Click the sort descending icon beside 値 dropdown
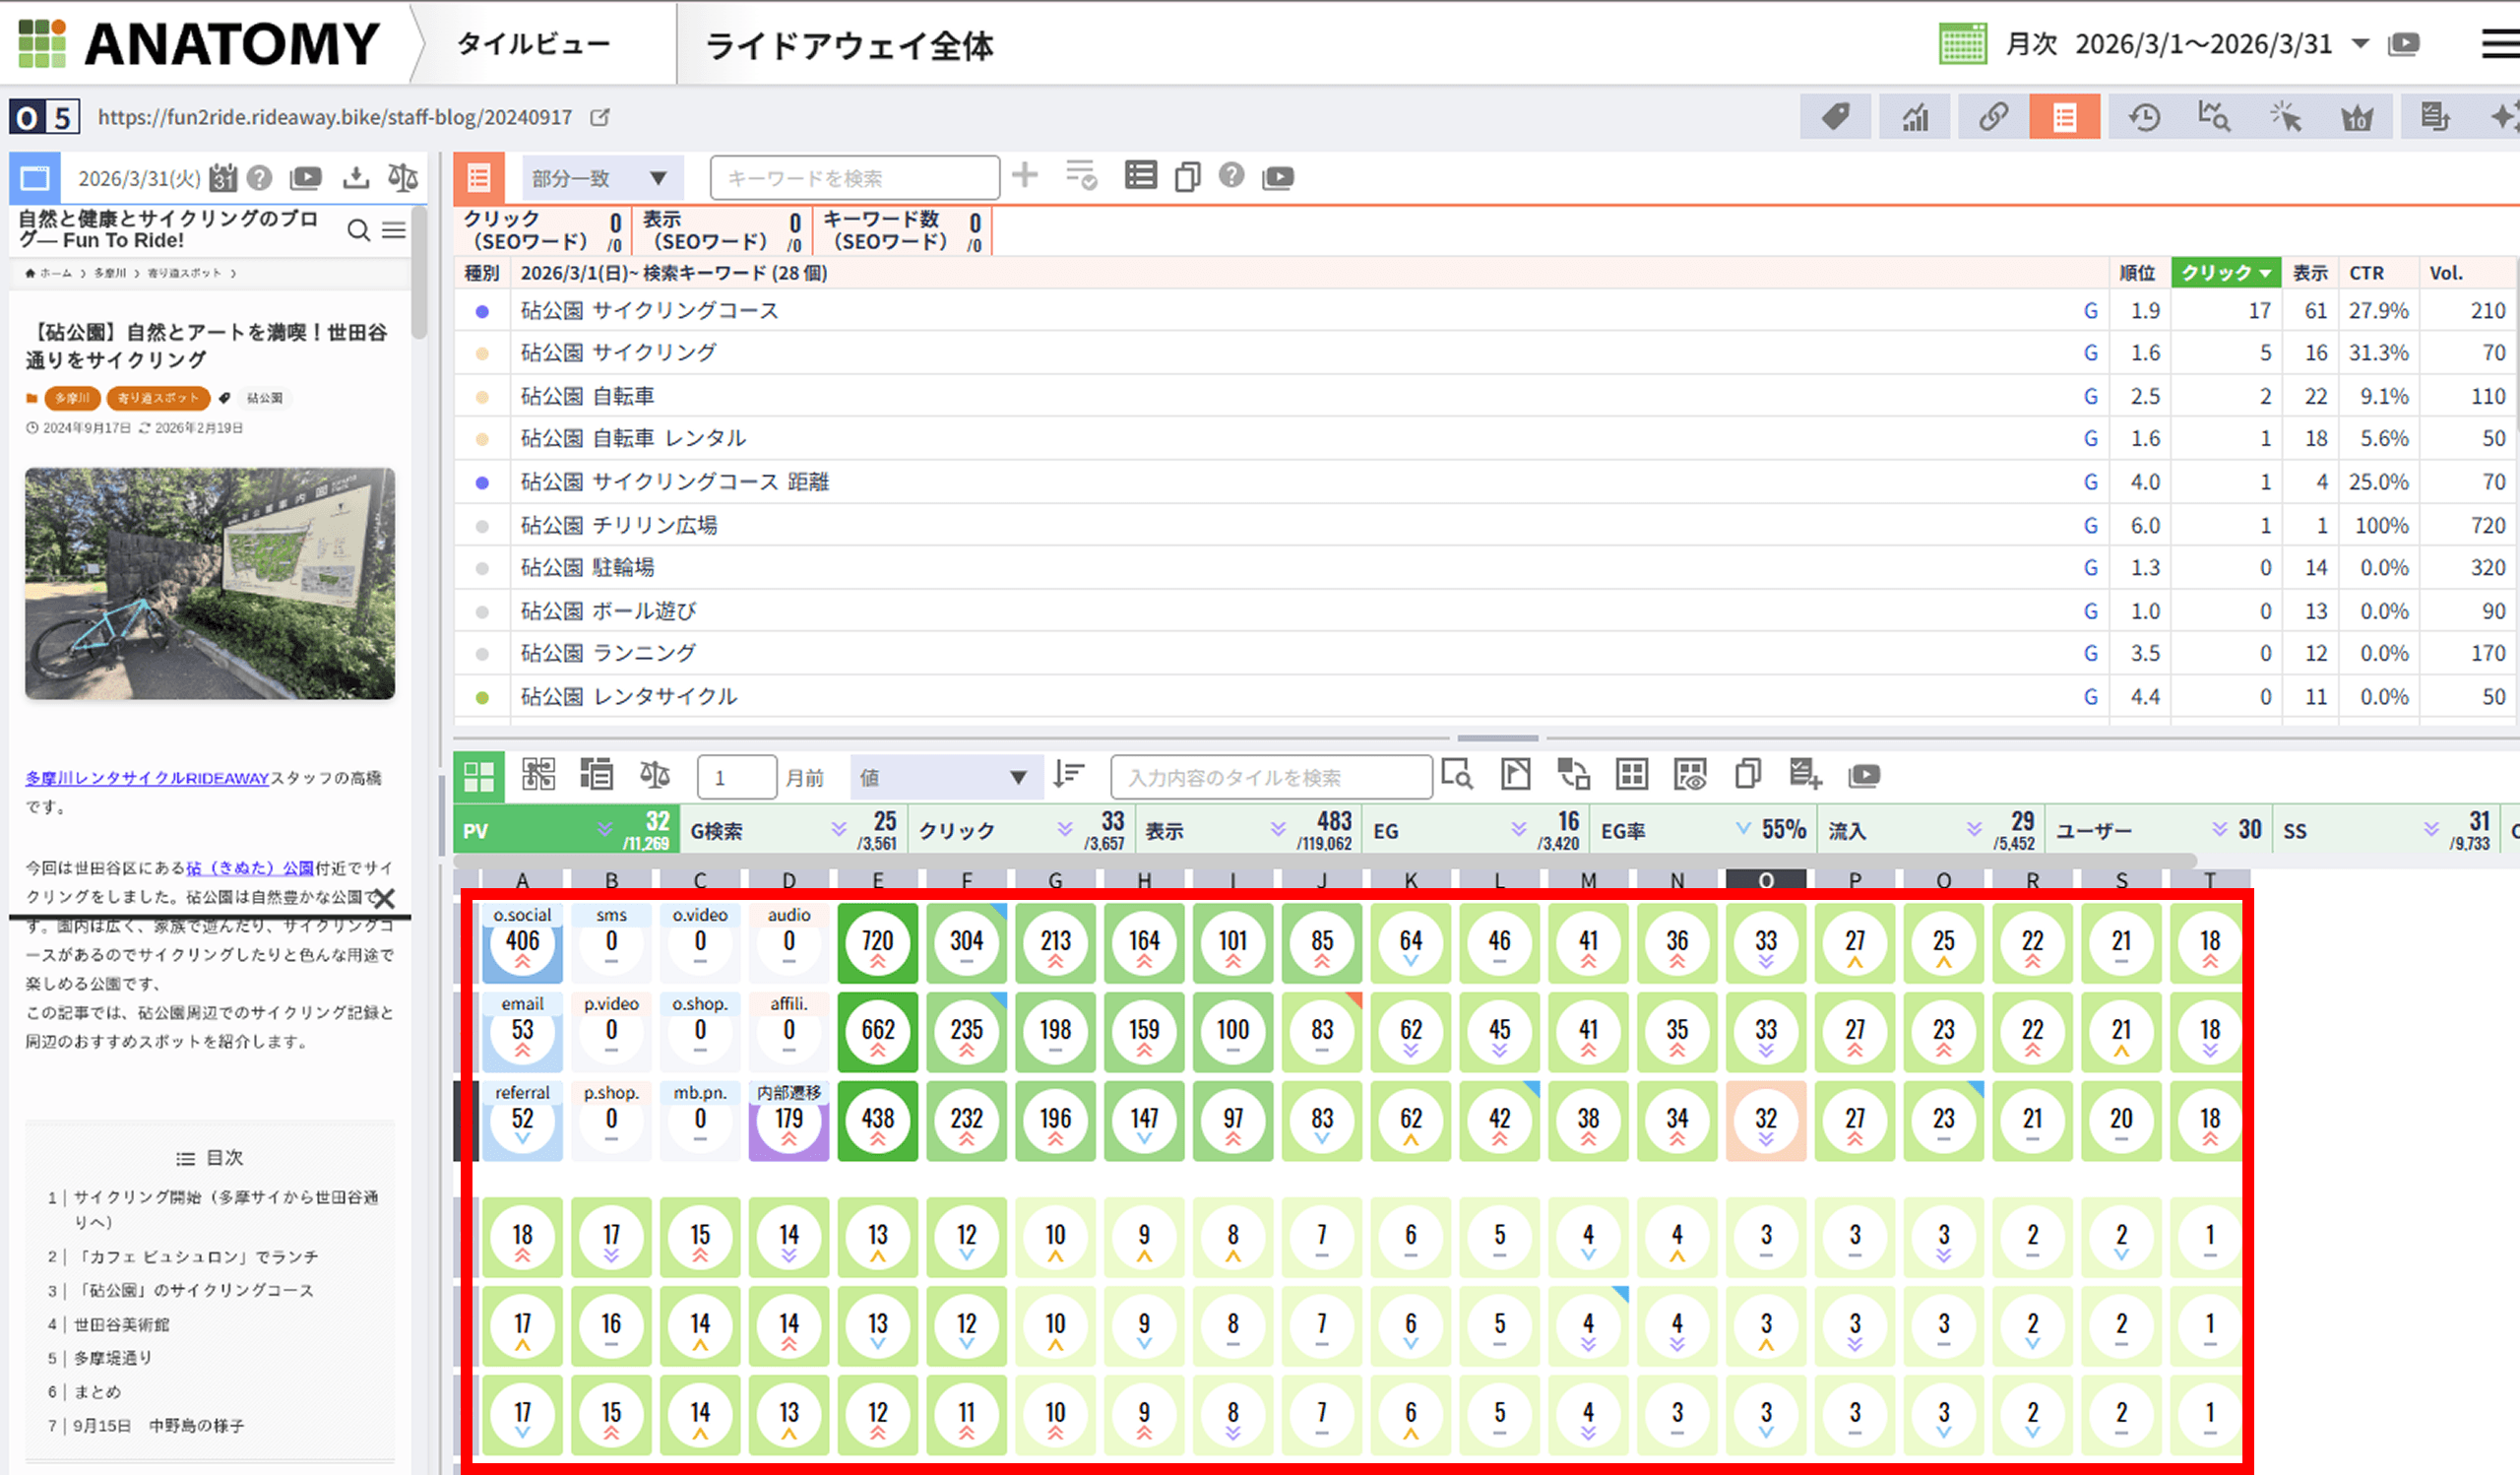 click(x=1068, y=775)
